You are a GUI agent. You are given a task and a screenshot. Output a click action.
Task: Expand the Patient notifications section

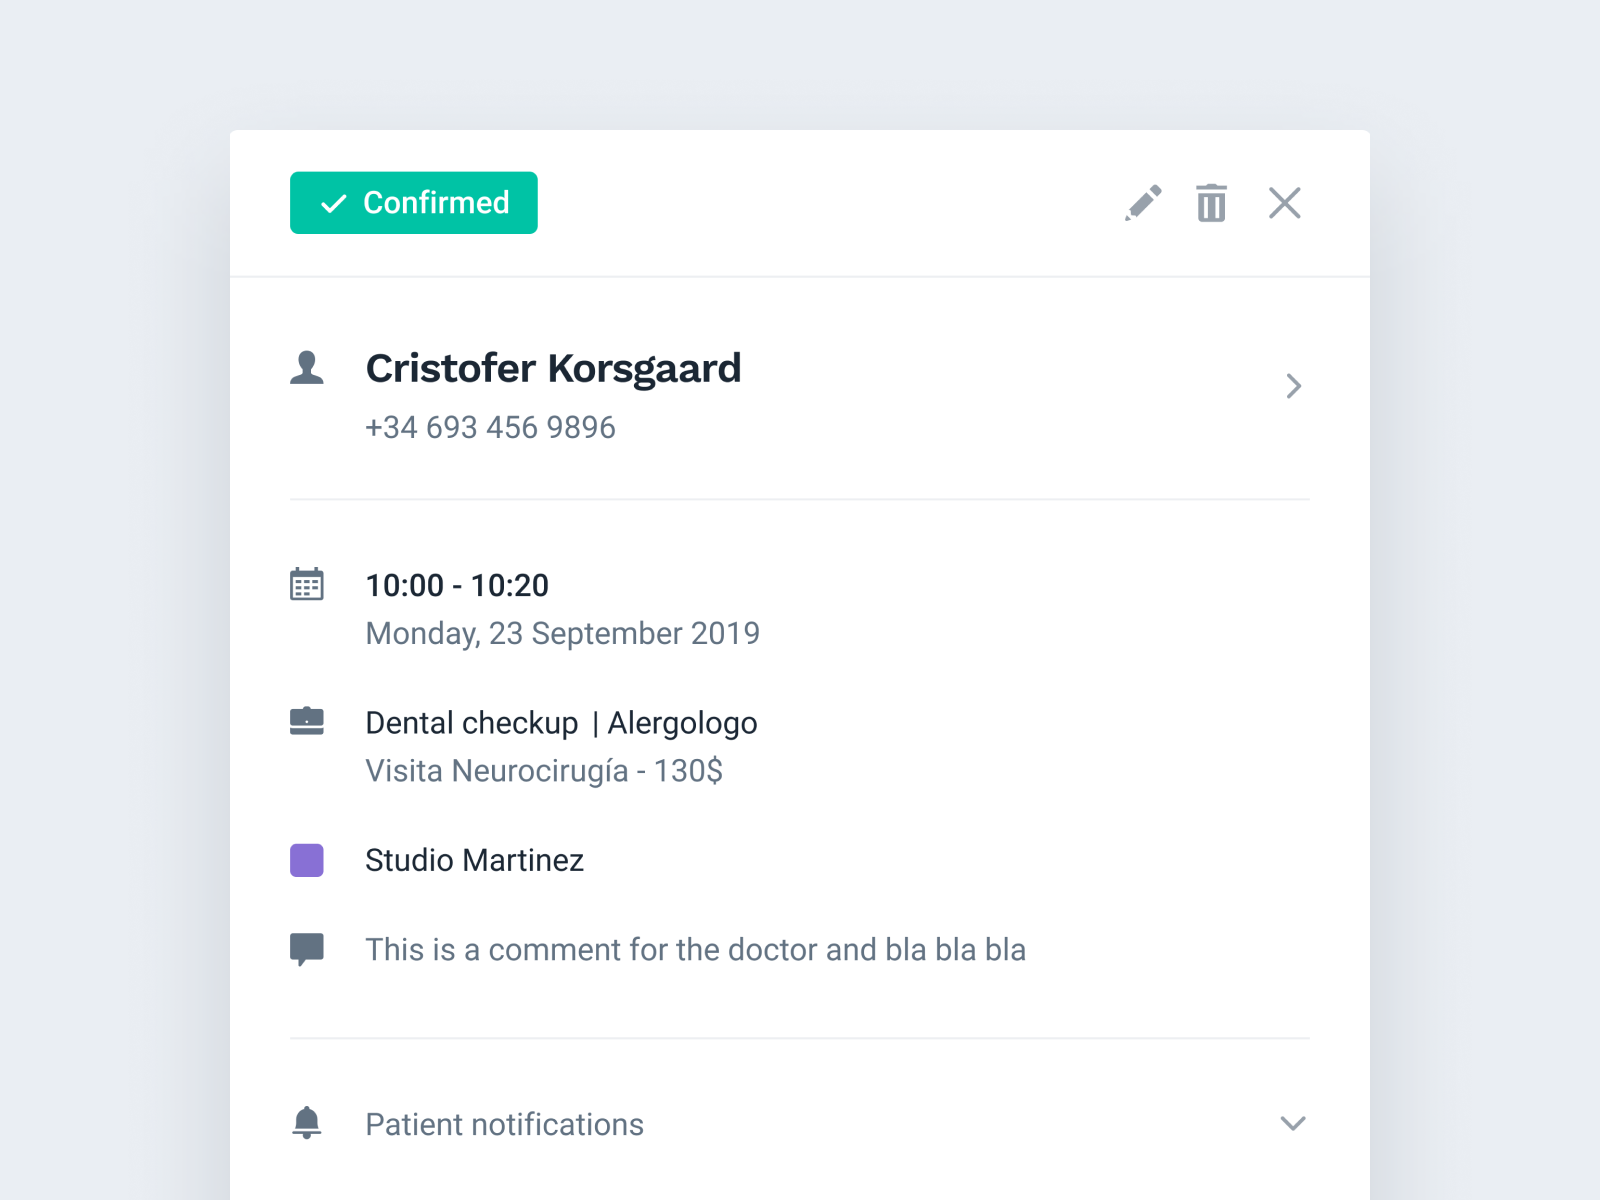[x=504, y=1124]
